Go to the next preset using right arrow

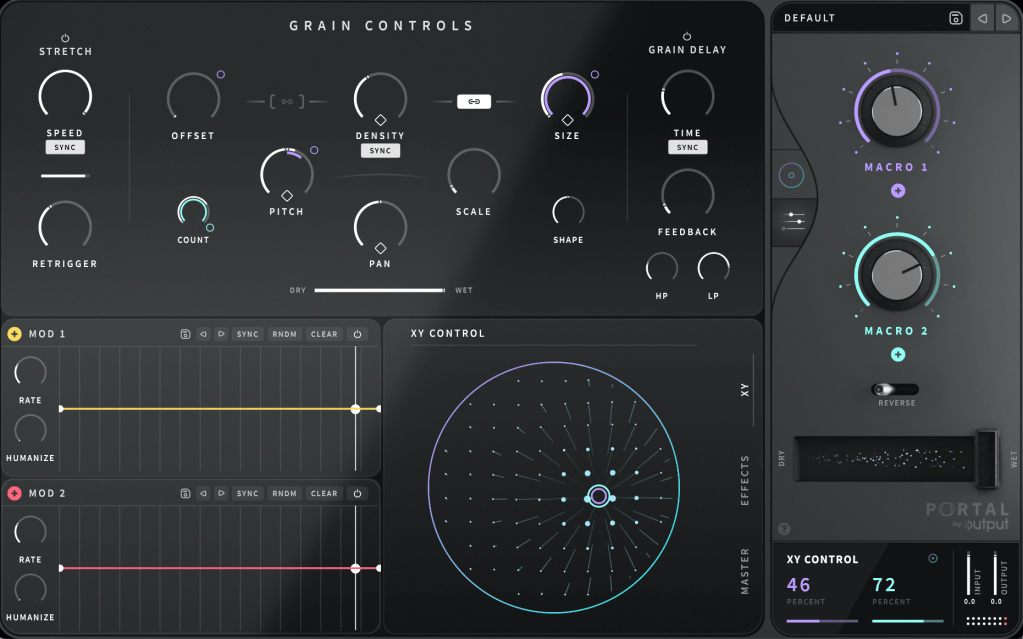1006,18
